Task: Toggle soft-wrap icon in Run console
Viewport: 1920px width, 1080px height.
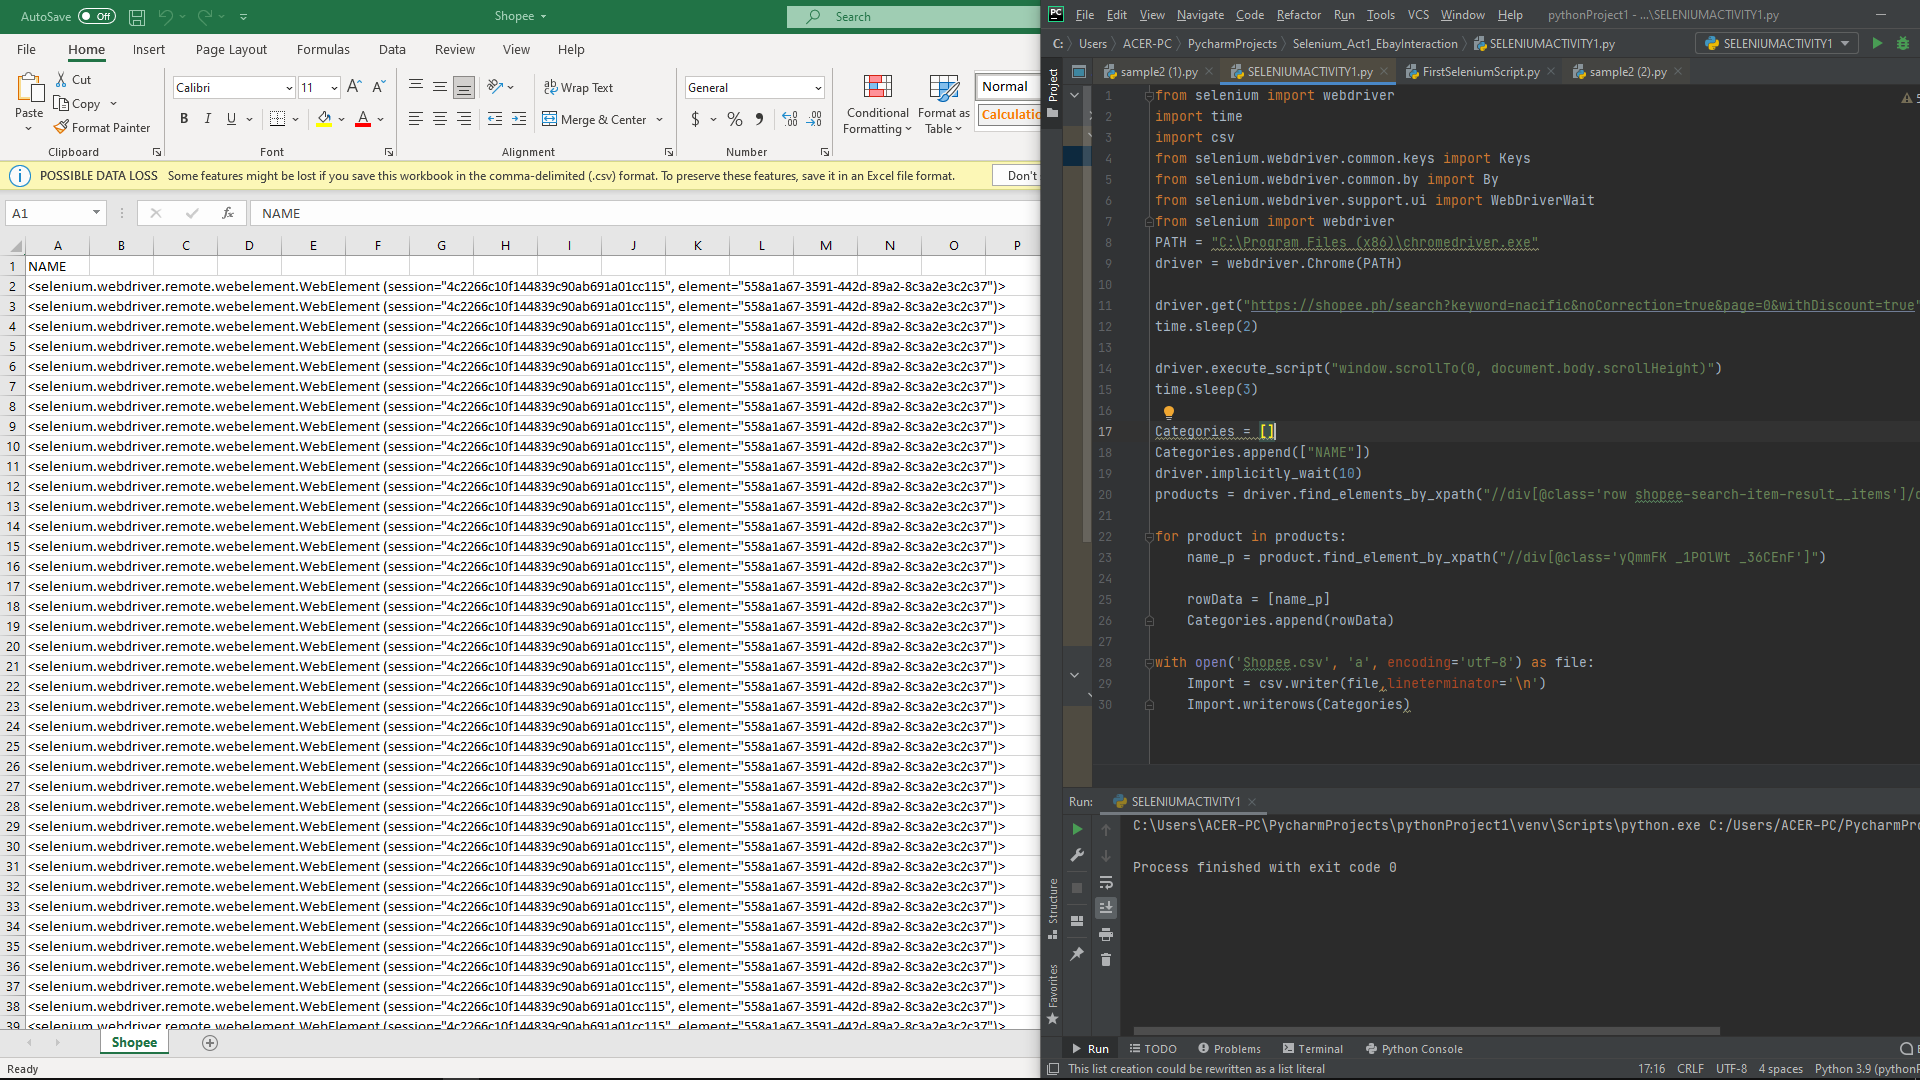Action: [1106, 882]
